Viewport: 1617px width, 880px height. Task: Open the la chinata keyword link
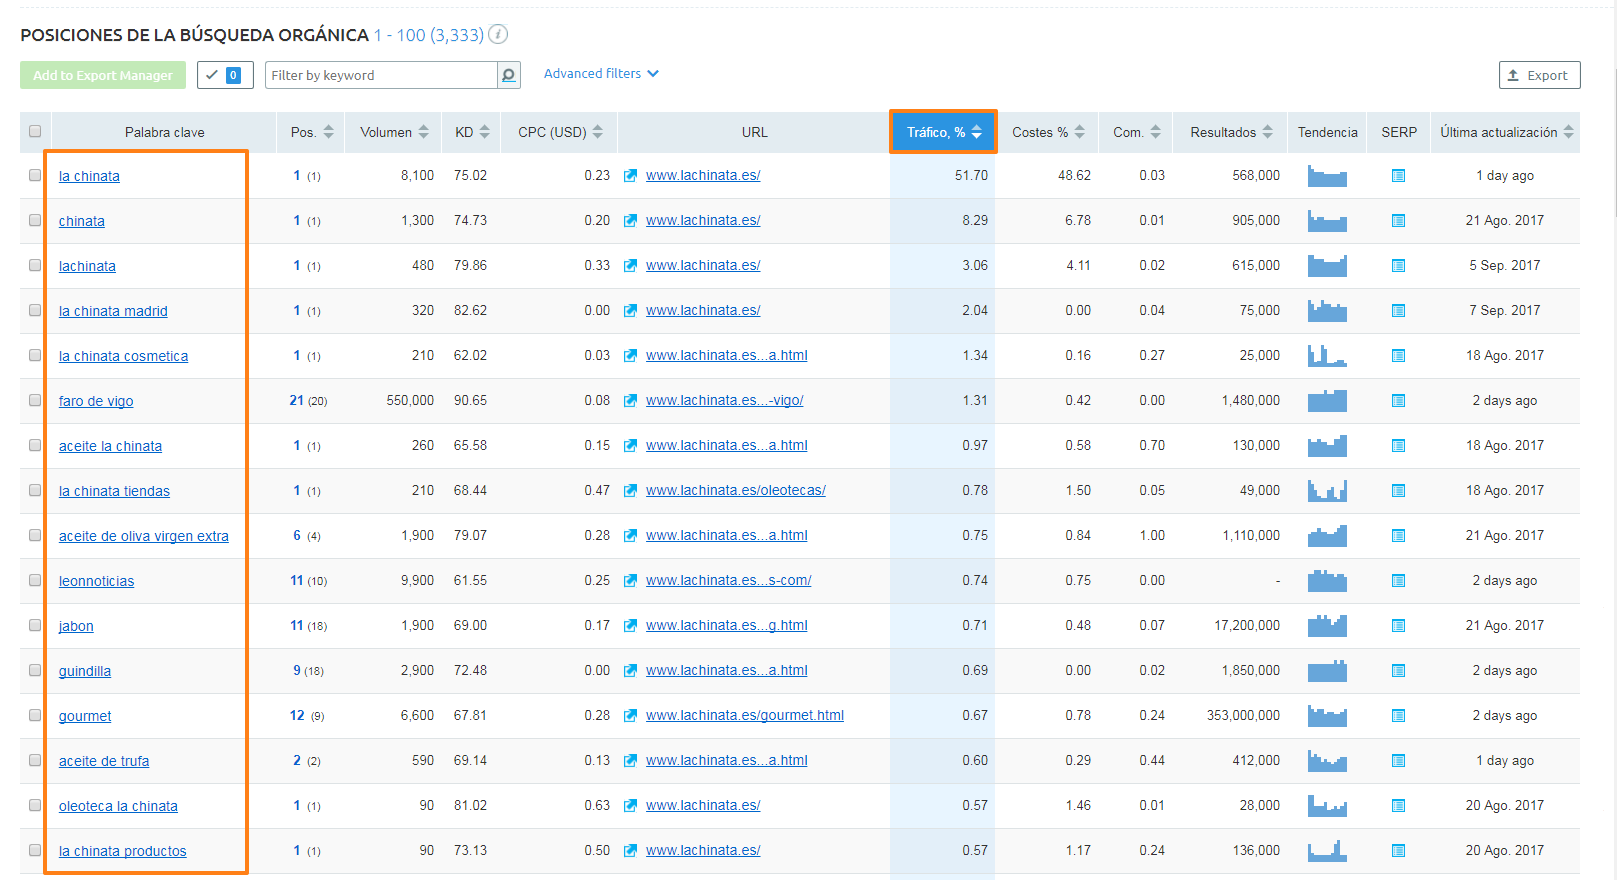[x=89, y=176]
